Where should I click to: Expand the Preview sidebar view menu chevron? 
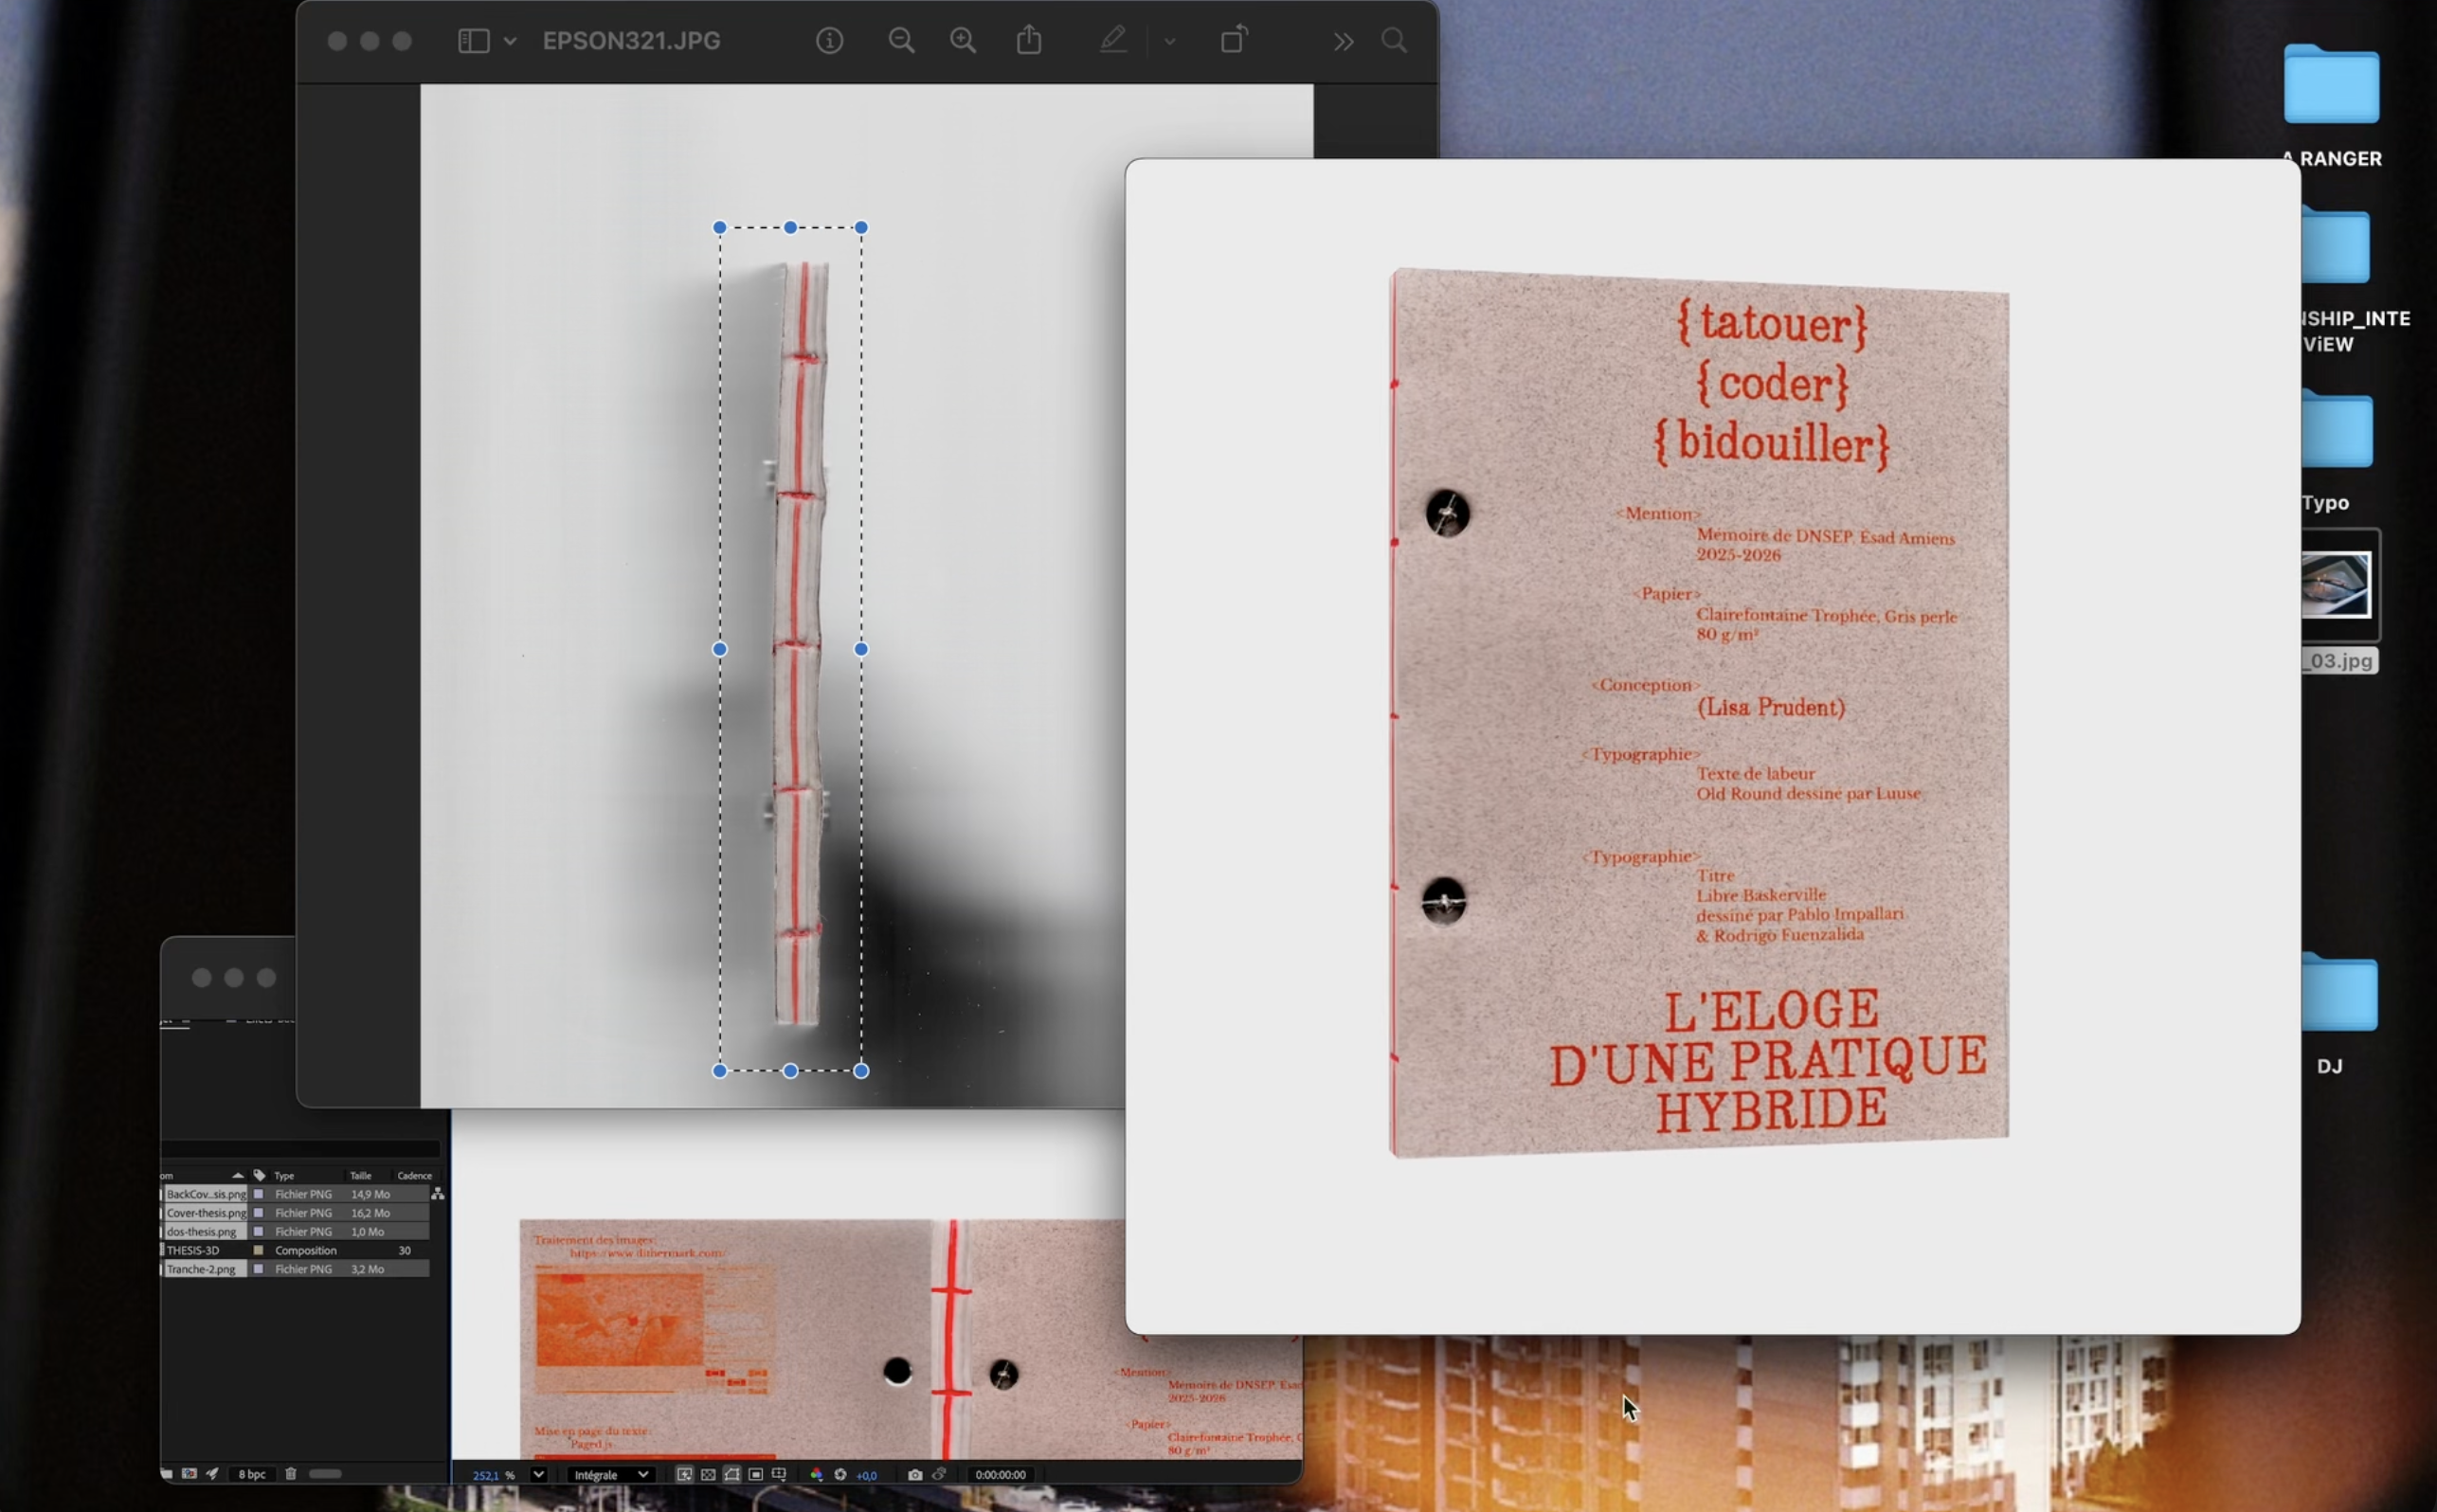(510, 41)
